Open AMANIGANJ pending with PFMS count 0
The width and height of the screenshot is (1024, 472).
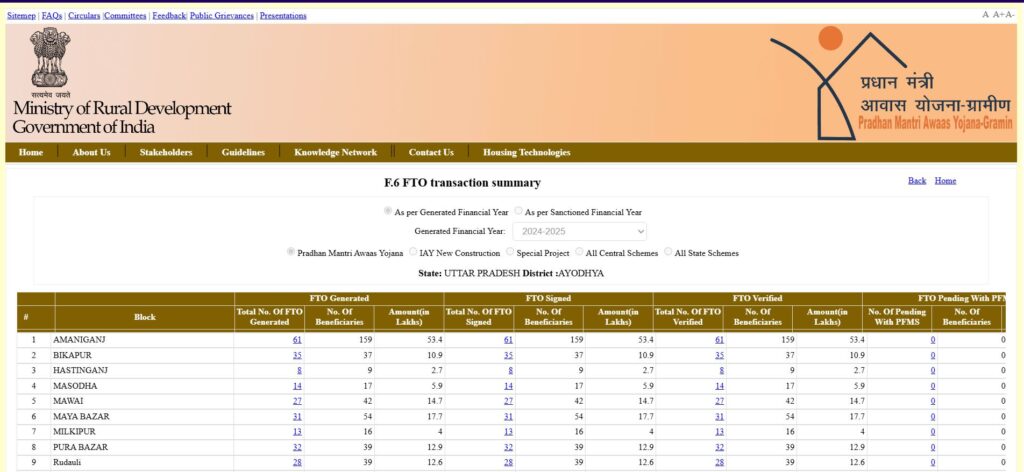click(933, 340)
